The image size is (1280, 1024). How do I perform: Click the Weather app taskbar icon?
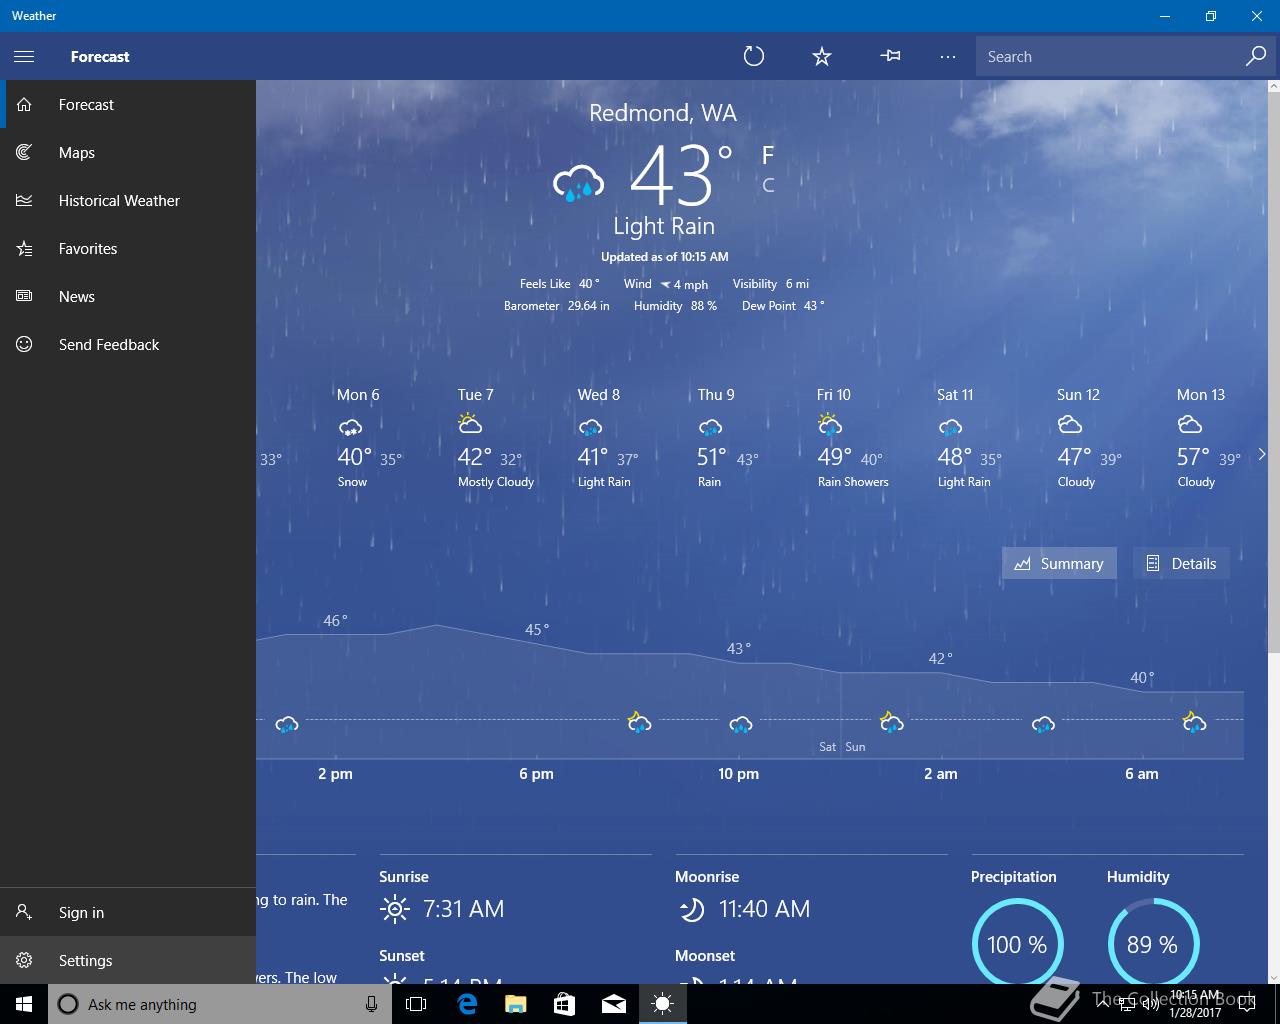(x=663, y=1004)
